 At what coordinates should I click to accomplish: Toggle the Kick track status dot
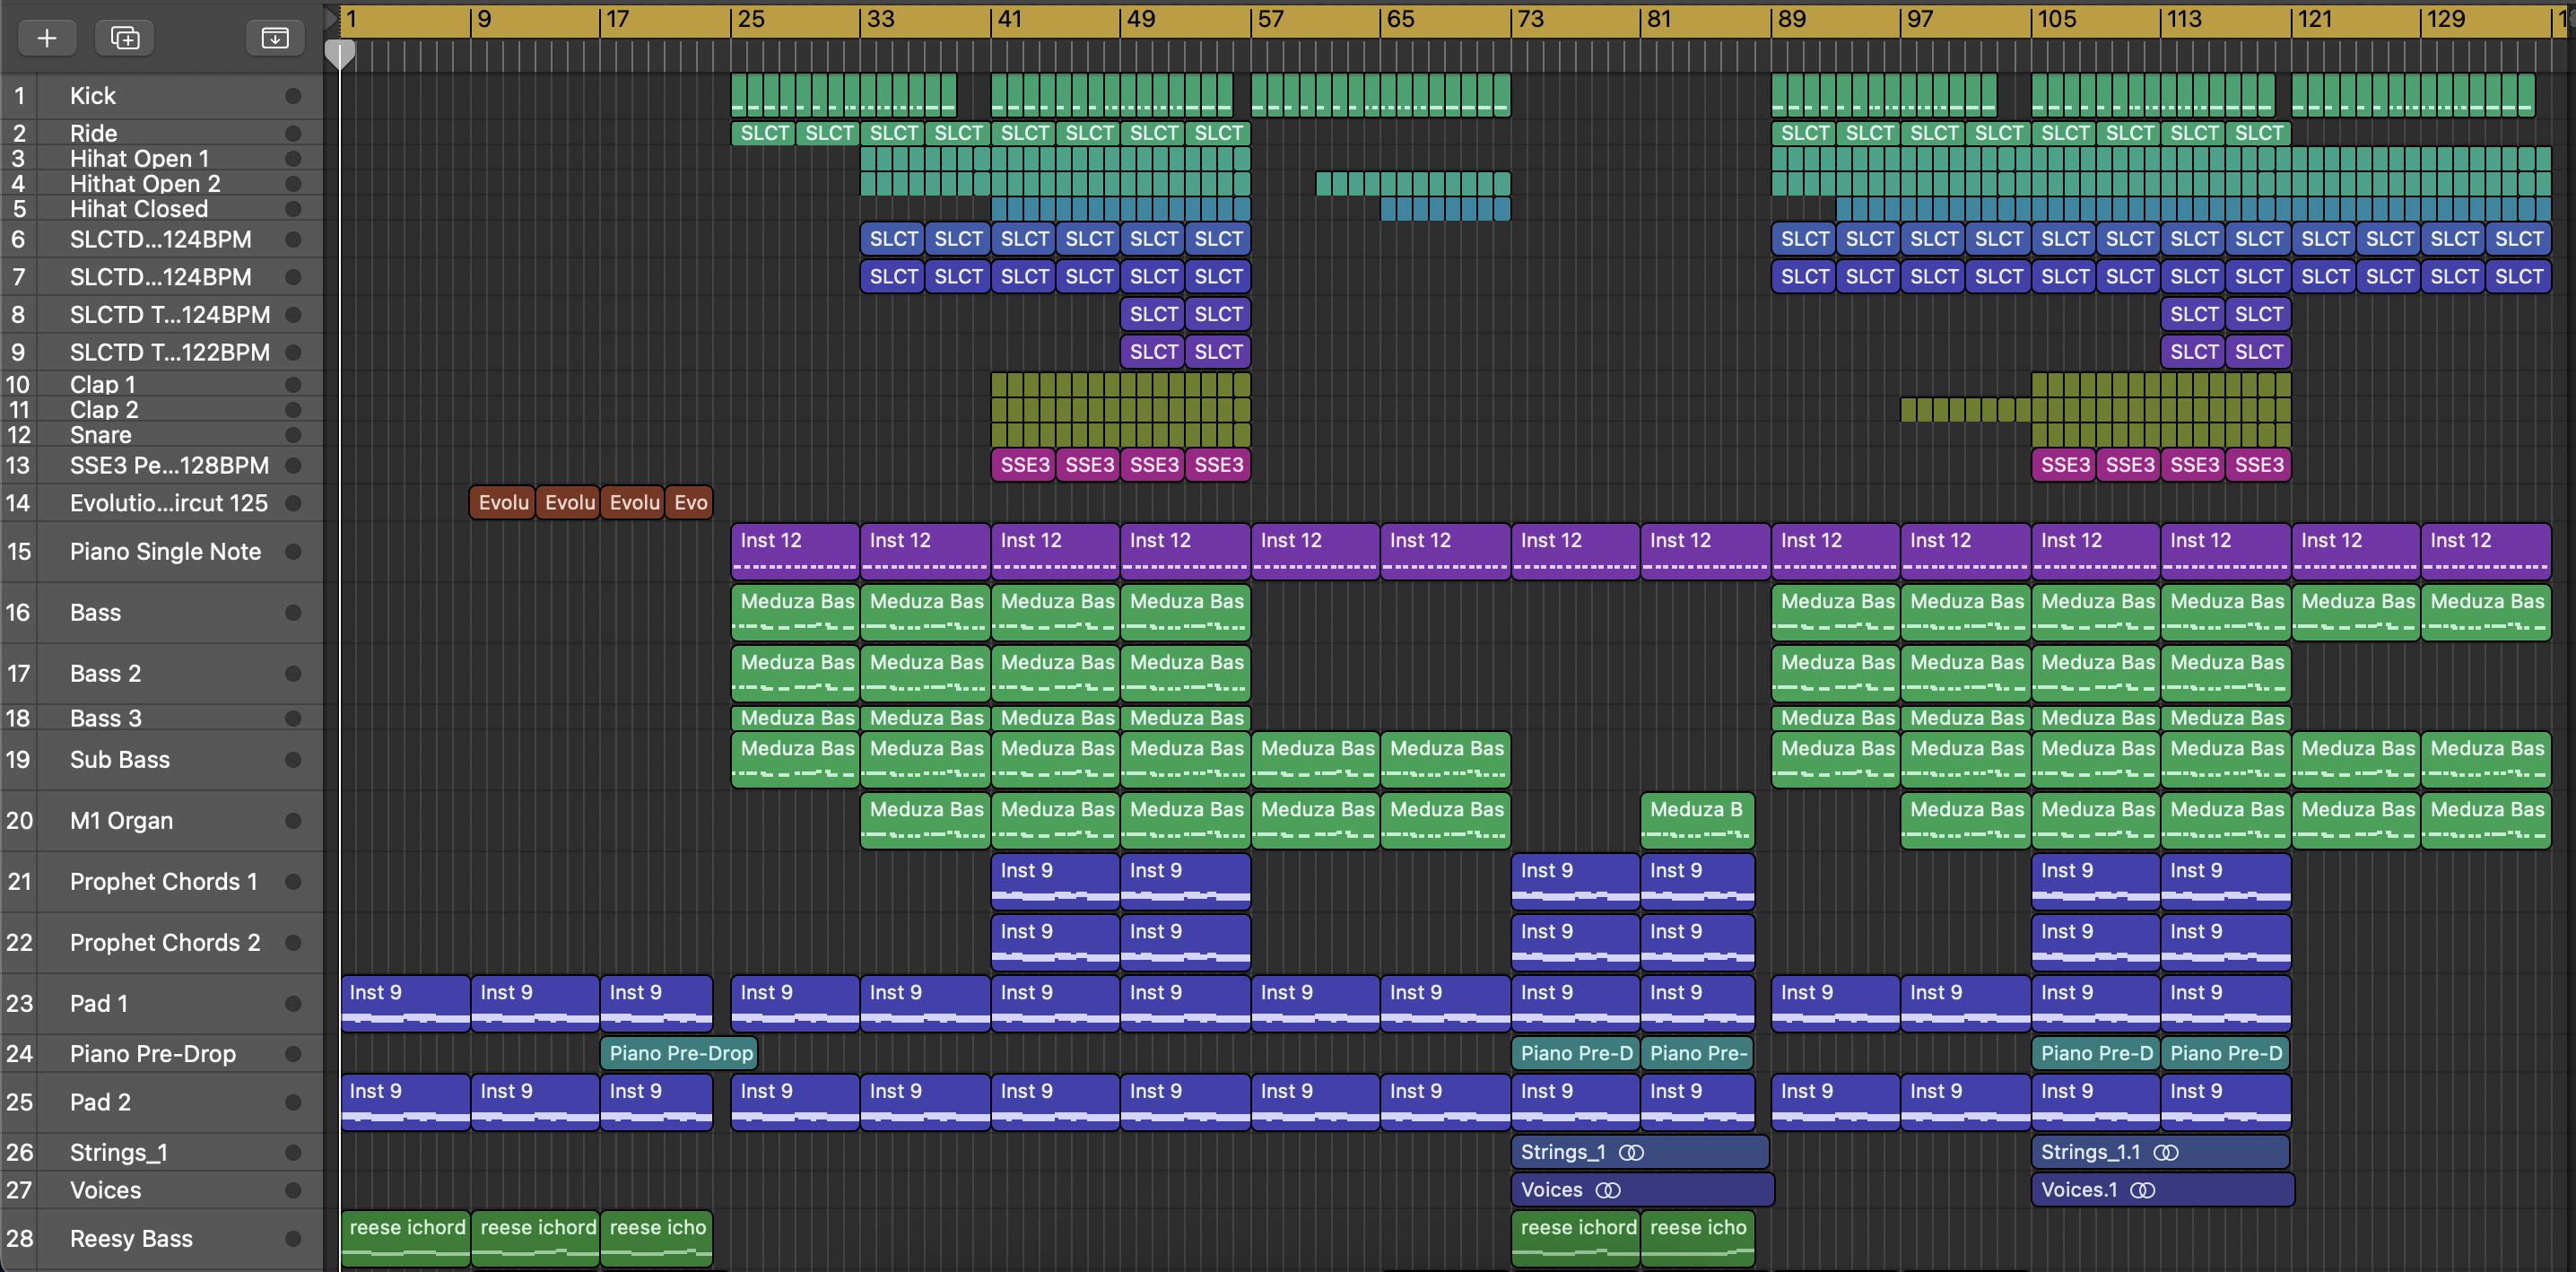click(x=293, y=96)
